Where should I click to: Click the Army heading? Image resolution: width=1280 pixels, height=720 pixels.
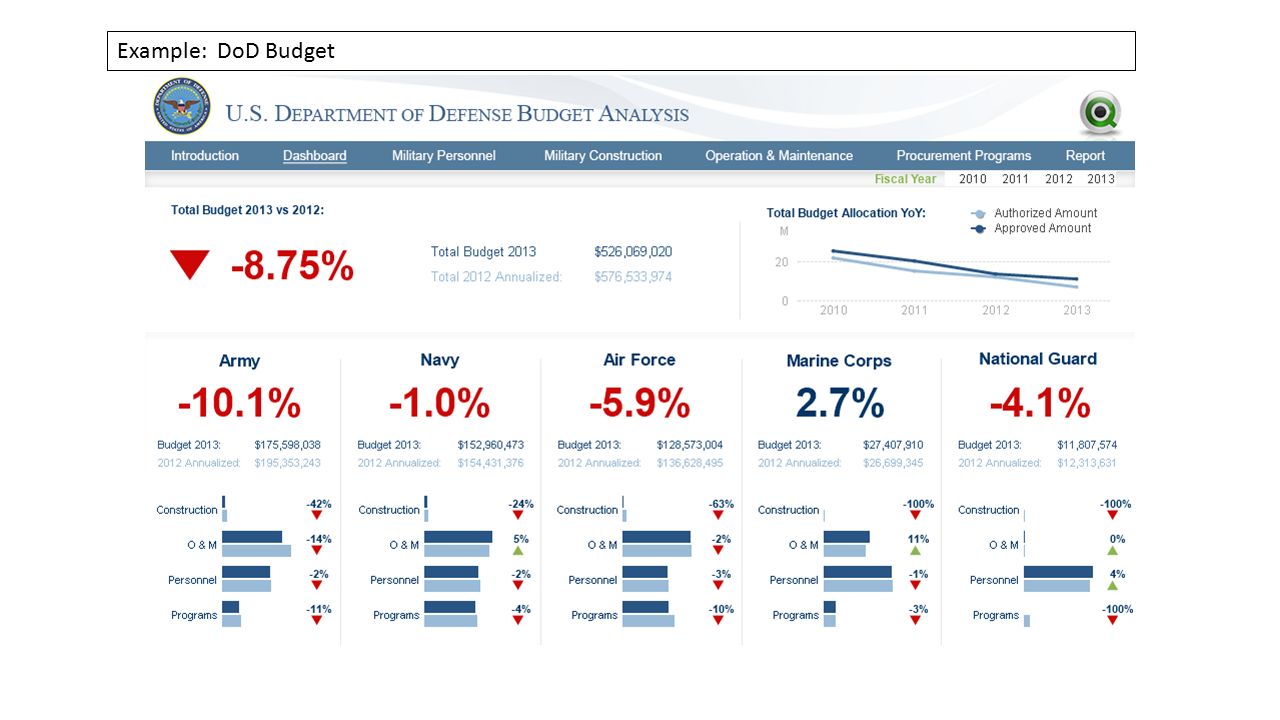(x=239, y=361)
